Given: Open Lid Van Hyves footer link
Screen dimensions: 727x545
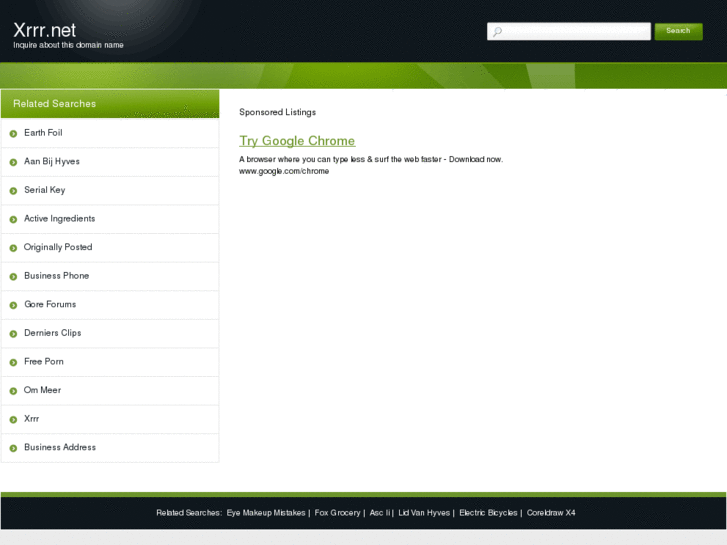Looking at the screenshot, I should point(424,513).
